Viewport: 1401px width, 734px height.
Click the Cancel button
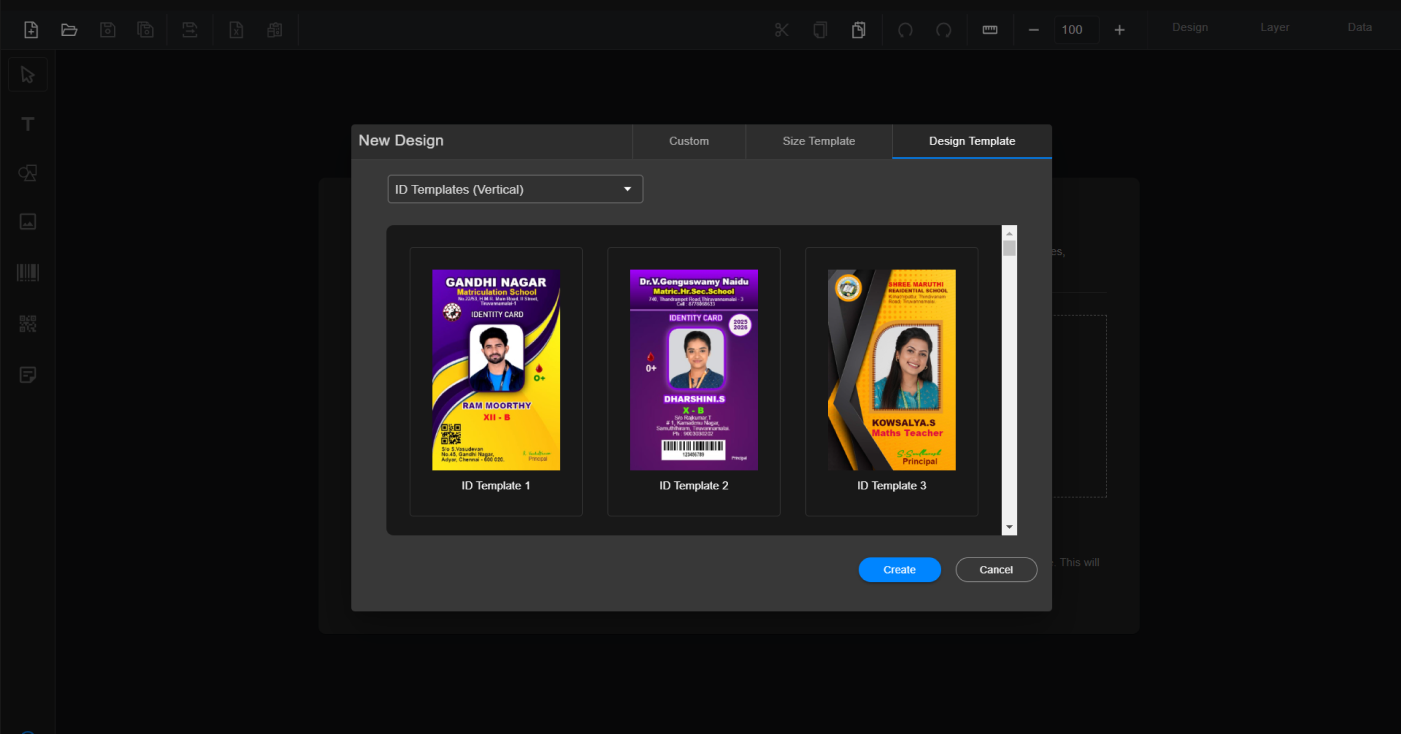(996, 570)
